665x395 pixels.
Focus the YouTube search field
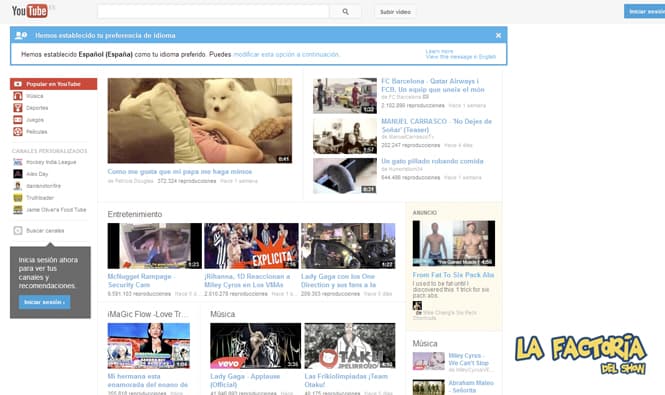click(x=213, y=12)
